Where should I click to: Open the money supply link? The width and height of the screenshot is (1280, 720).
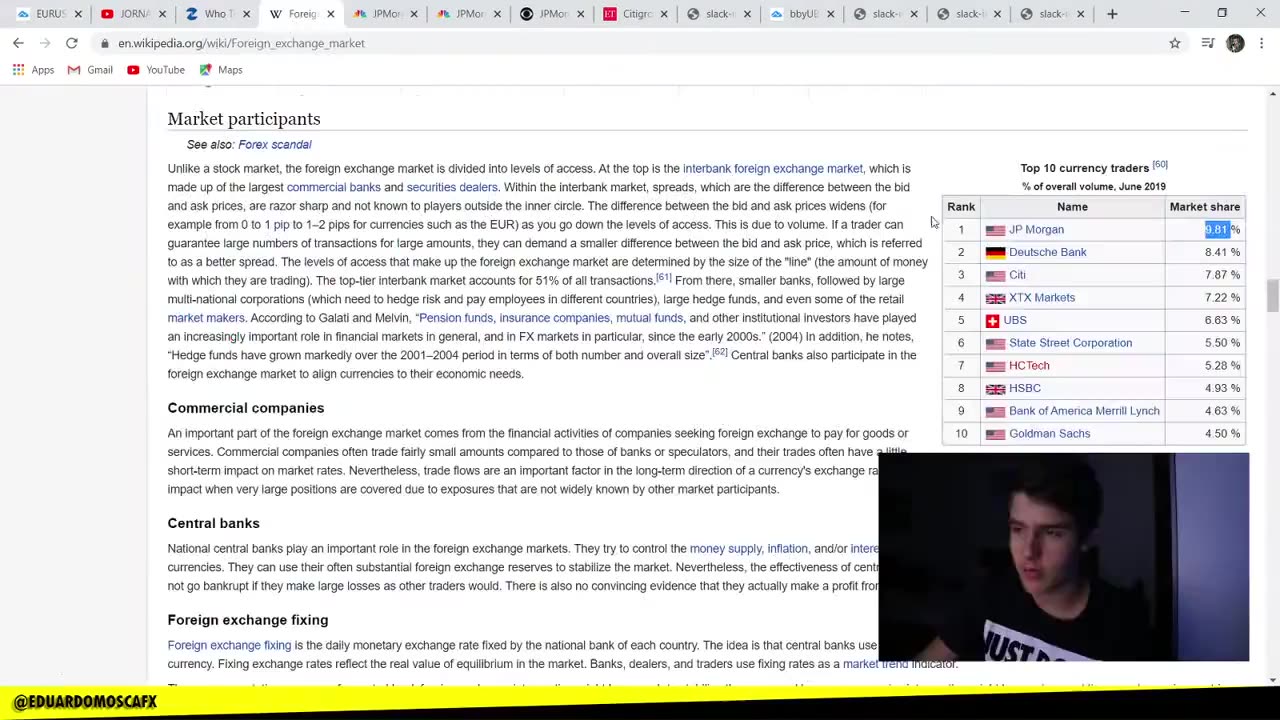(725, 549)
